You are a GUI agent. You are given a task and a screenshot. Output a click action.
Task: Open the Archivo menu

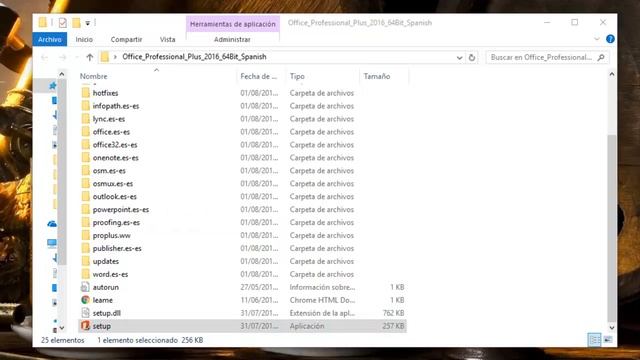[50, 39]
